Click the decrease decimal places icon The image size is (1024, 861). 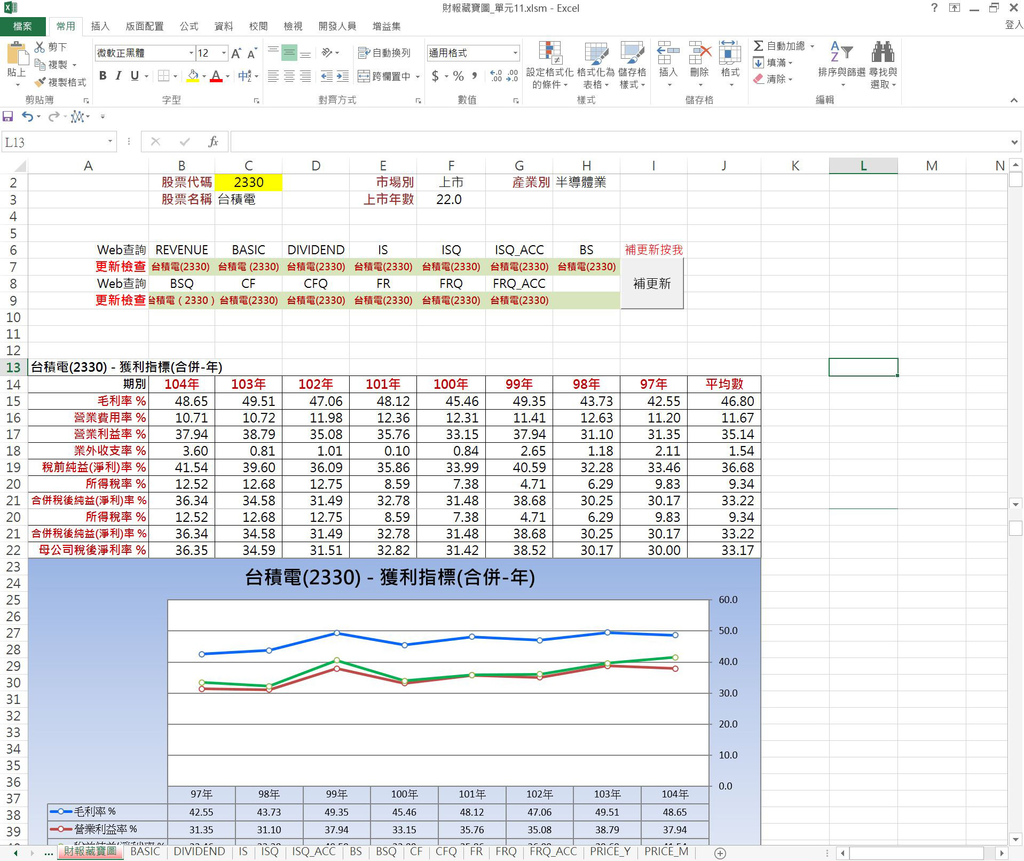513,76
